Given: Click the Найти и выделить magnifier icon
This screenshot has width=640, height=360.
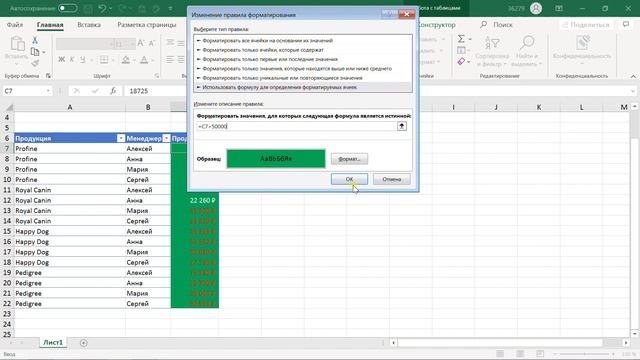Looking at the screenshot, I should (527, 43).
